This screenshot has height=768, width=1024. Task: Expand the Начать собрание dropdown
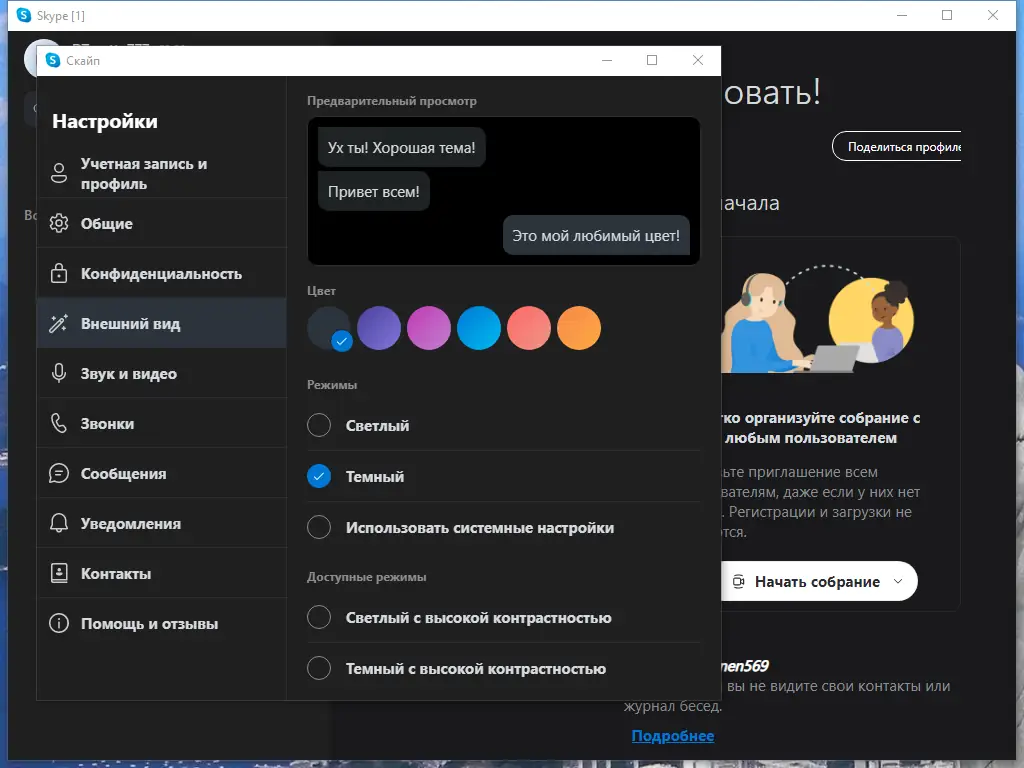coord(898,581)
